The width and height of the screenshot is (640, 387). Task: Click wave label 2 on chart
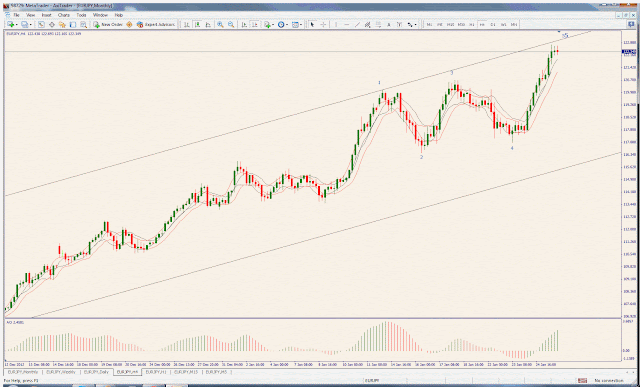click(x=422, y=157)
